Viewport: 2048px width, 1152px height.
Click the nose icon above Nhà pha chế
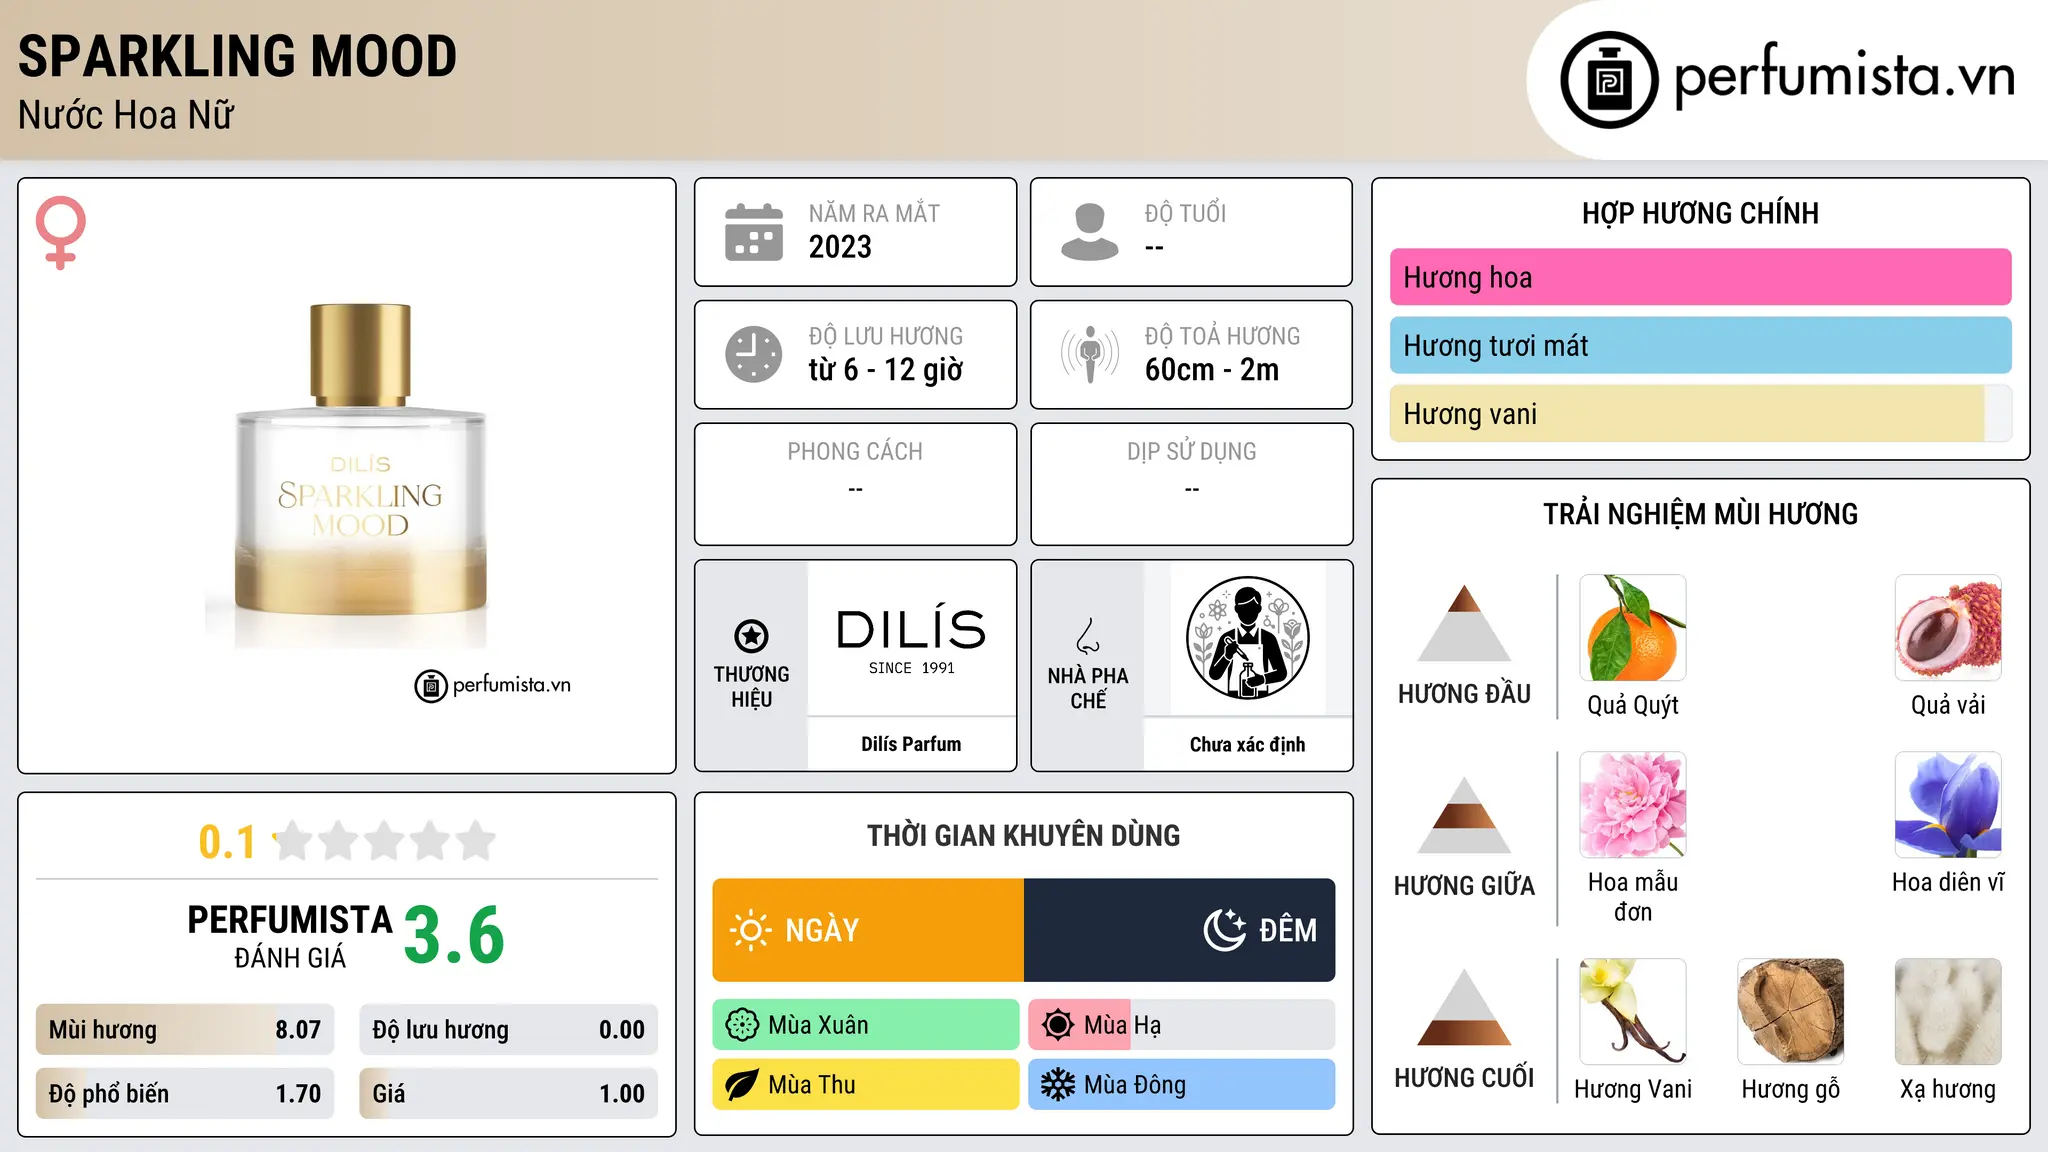coord(1088,636)
